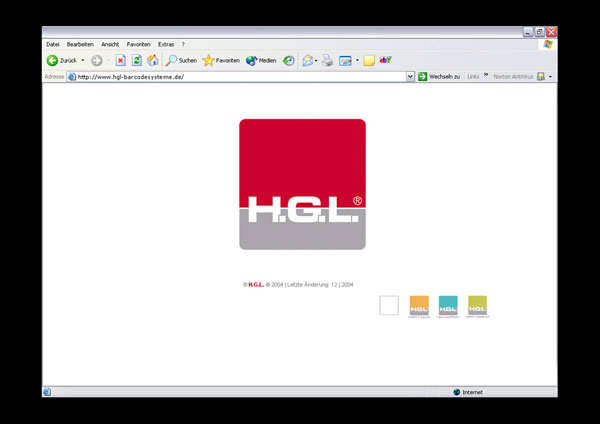The height and width of the screenshot is (424, 600).
Task: Open the Extras menu
Action: [166, 44]
